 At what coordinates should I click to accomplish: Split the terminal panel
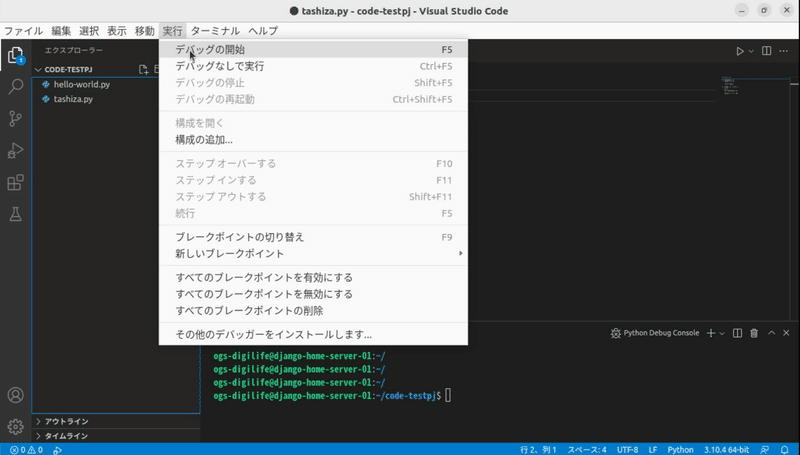[737, 333]
